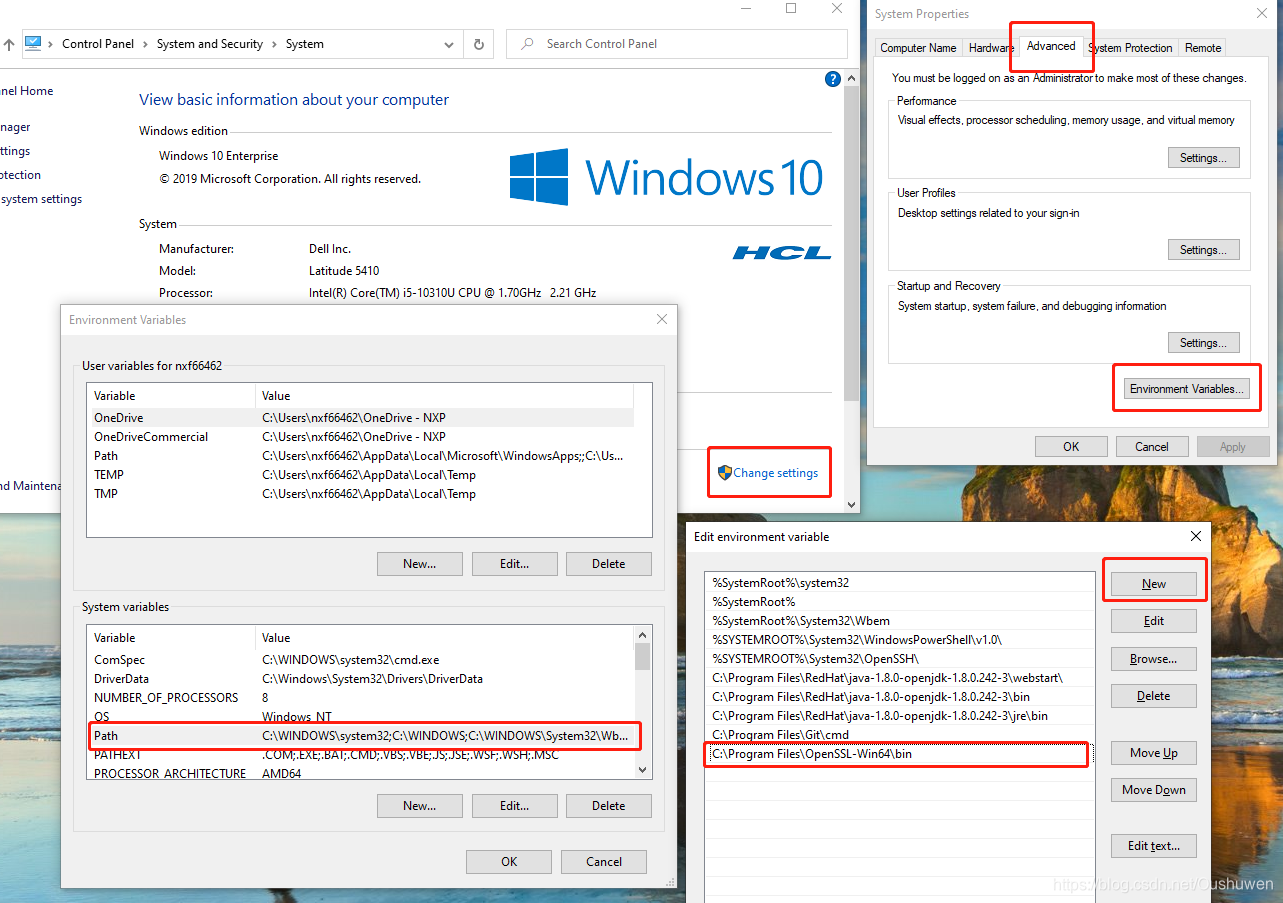Click Delete in path editor
1283x903 pixels.
point(1154,696)
